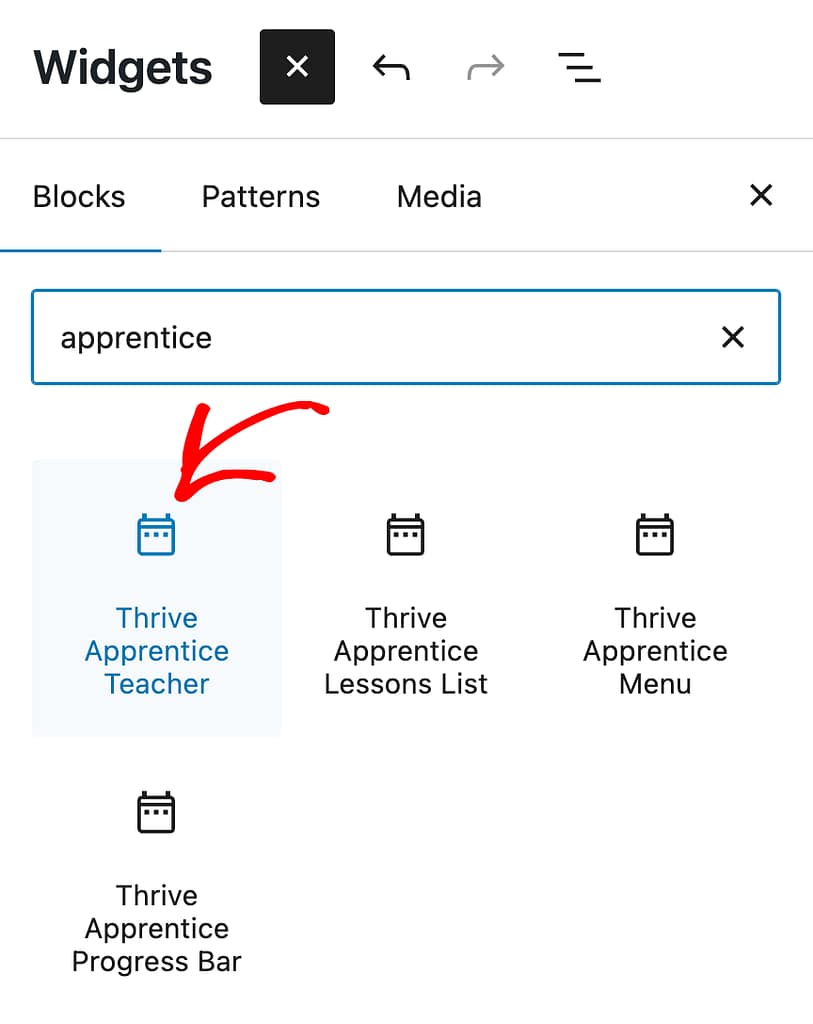
Task: Go to the Media tab
Action: click(439, 196)
